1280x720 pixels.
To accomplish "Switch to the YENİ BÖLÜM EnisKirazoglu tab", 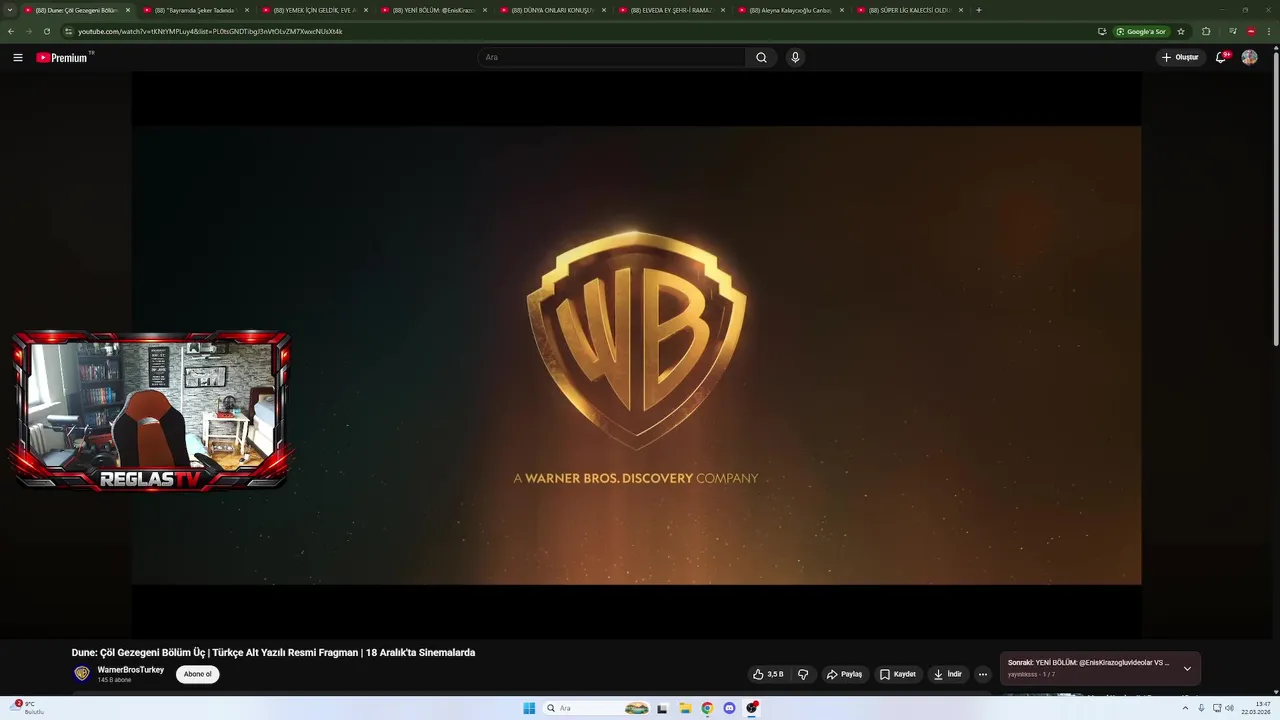I will (433, 10).
